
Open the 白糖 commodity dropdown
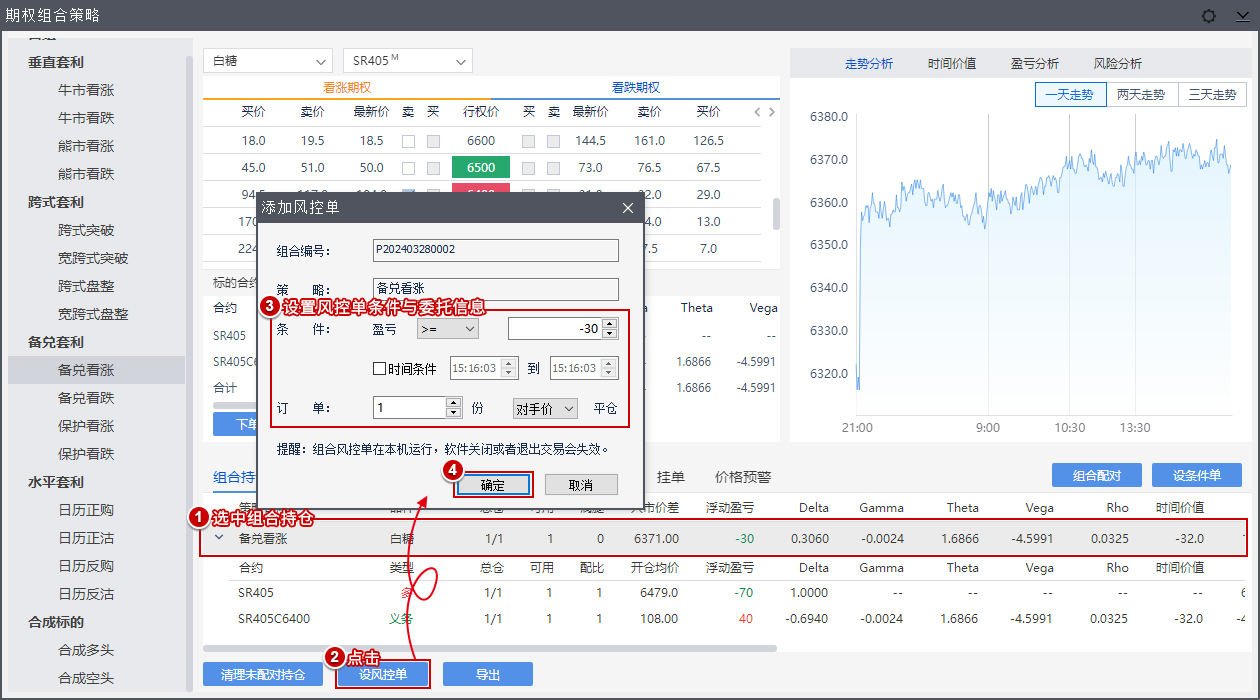pyautogui.click(x=267, y=61)
